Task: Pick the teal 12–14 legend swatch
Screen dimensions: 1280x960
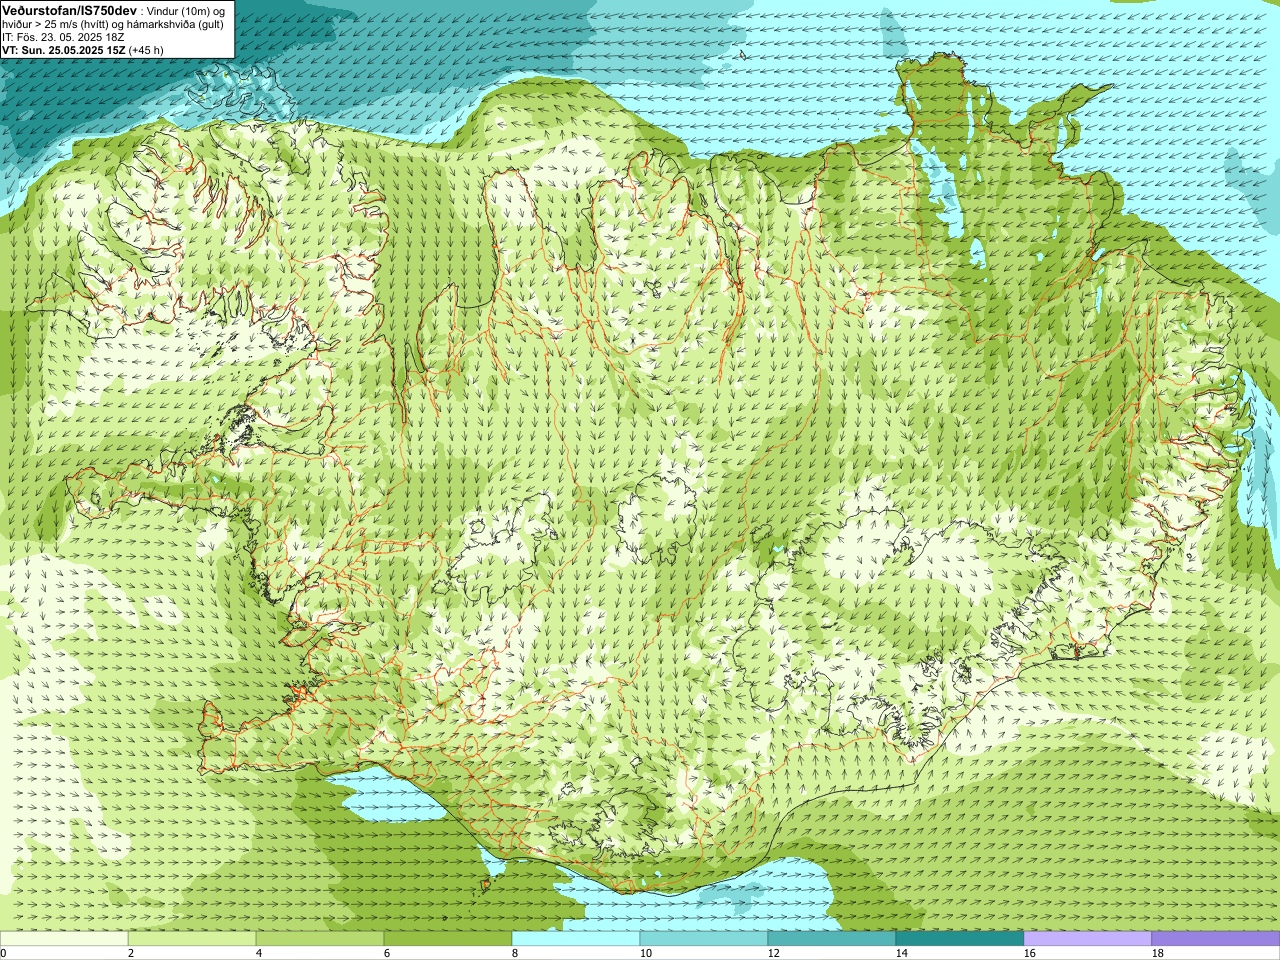Action: (832, 939)
